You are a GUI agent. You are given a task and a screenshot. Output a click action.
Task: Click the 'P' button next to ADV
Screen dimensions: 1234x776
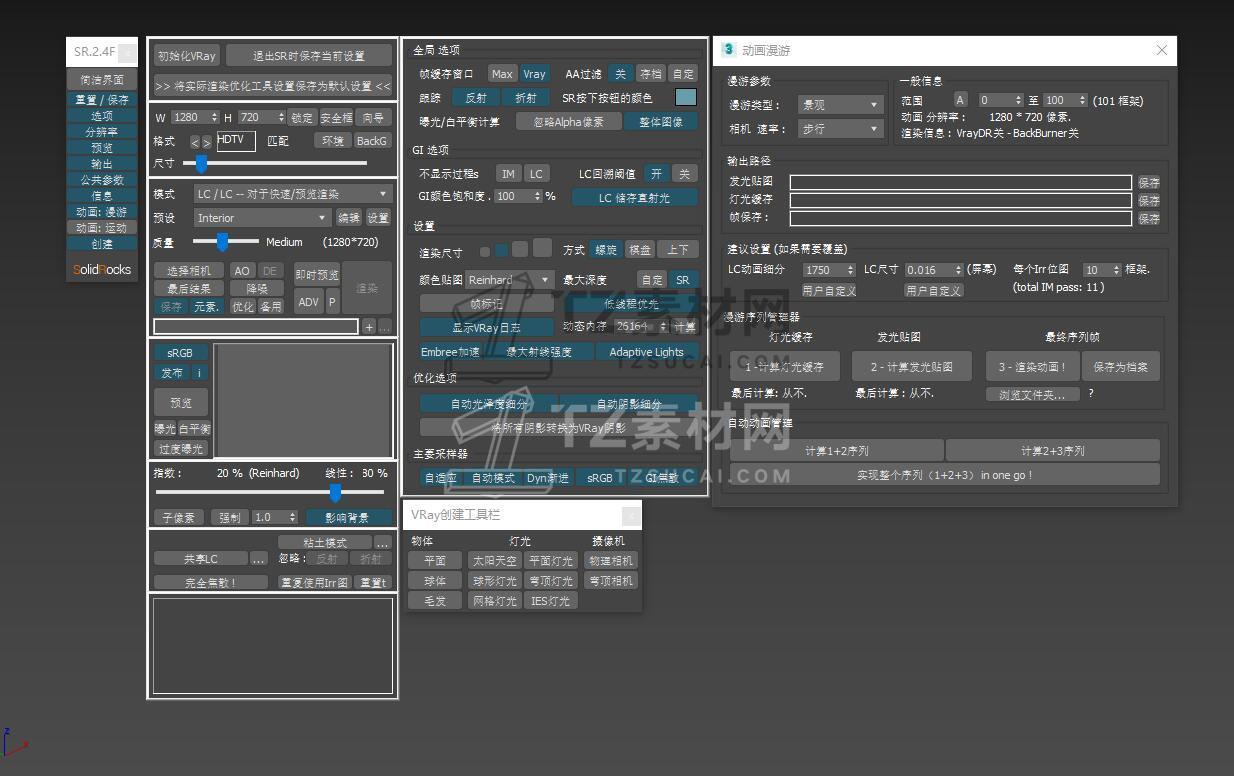coord(332,301)
